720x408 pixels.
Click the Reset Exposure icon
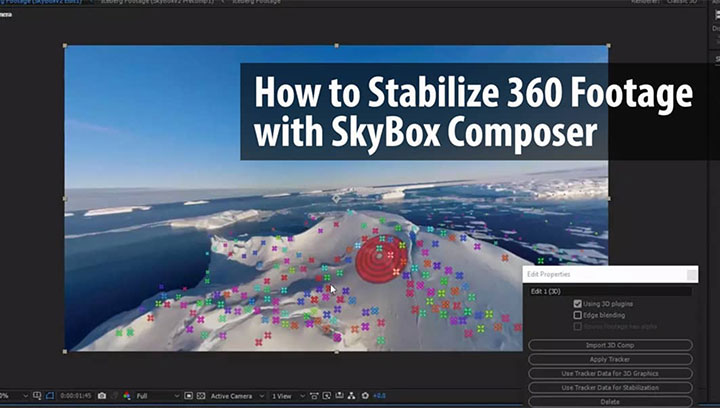tap(365, 396)
